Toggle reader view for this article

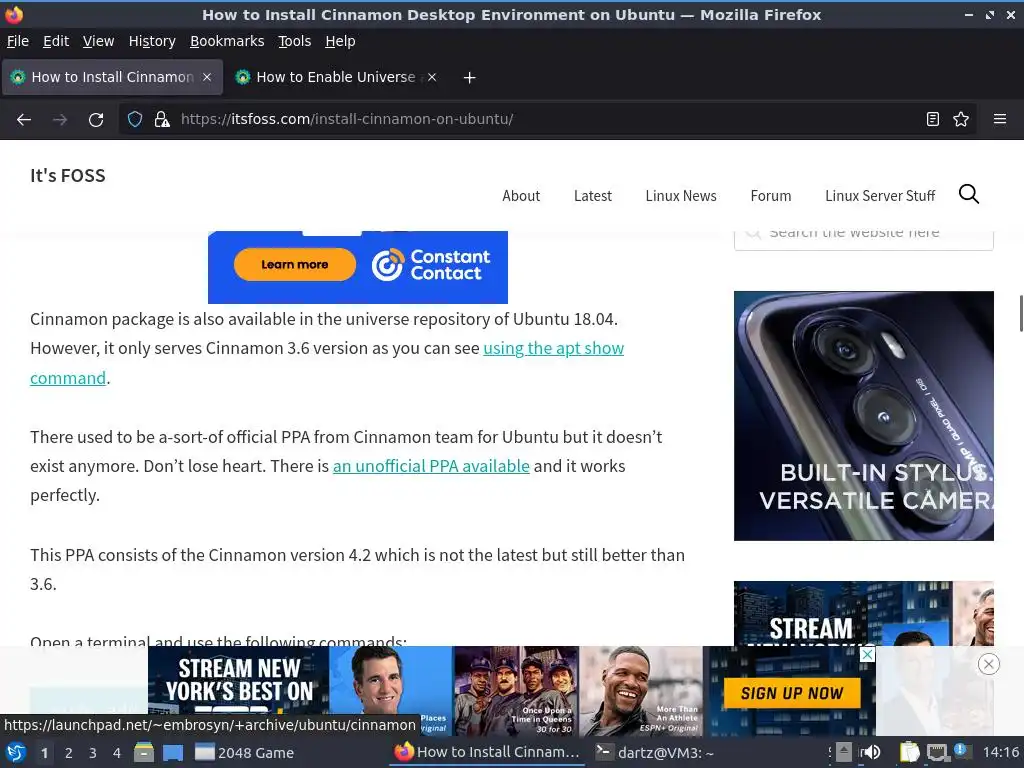[933, 119]
